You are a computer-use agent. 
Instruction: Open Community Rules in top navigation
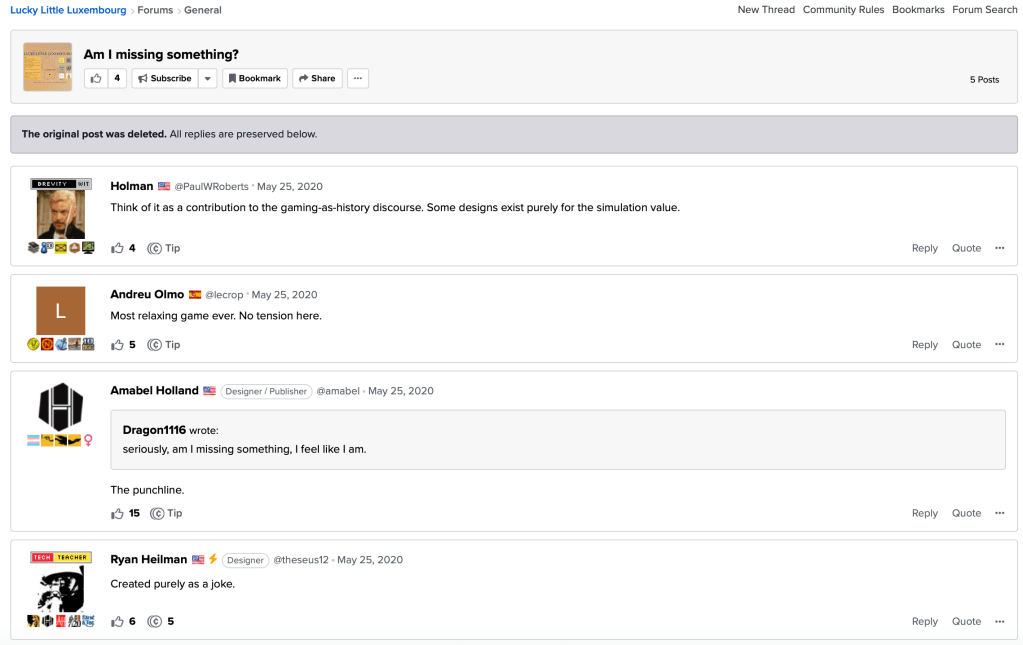click(x=843, y=10)
